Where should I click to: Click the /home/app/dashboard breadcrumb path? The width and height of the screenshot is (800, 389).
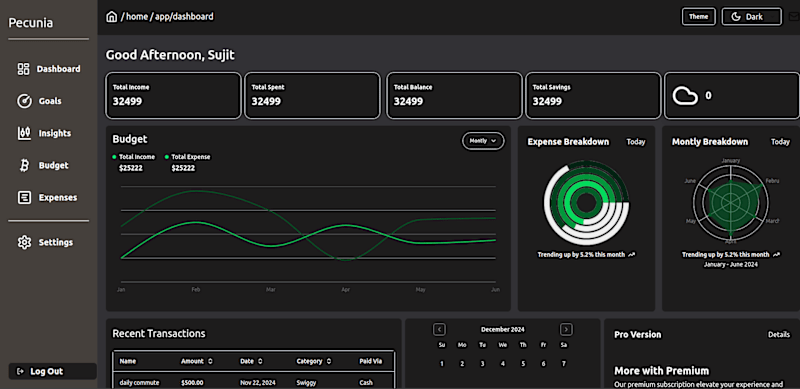(x=167, y=17)
